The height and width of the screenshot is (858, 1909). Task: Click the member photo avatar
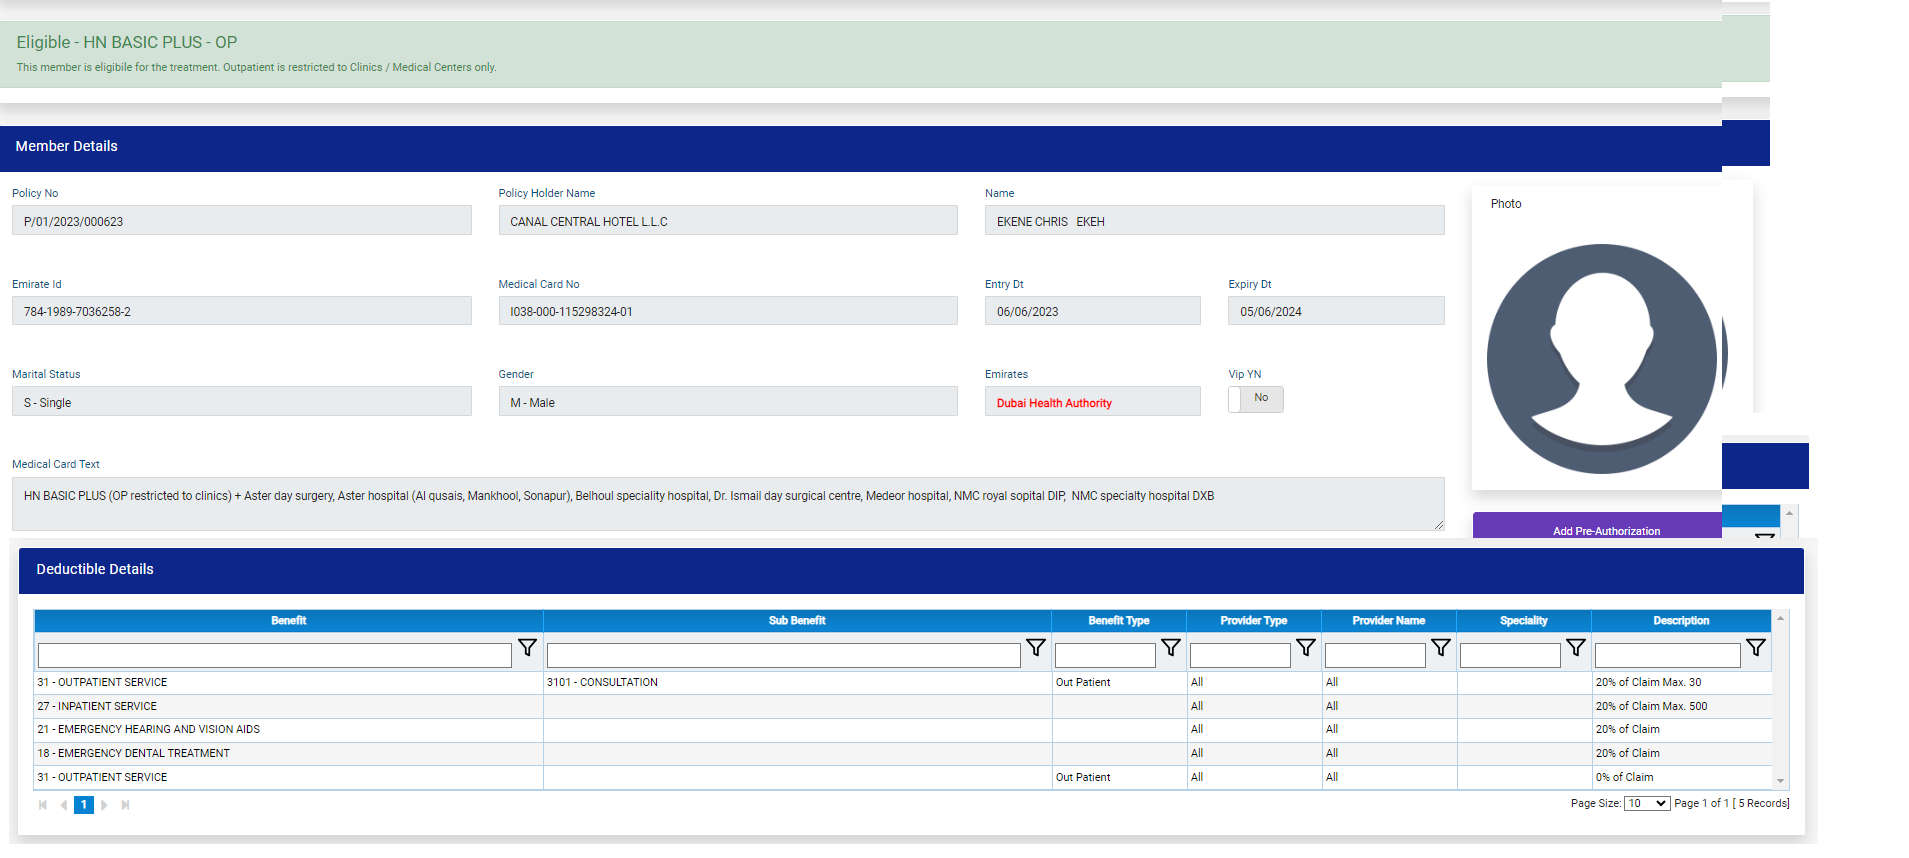1602,359
